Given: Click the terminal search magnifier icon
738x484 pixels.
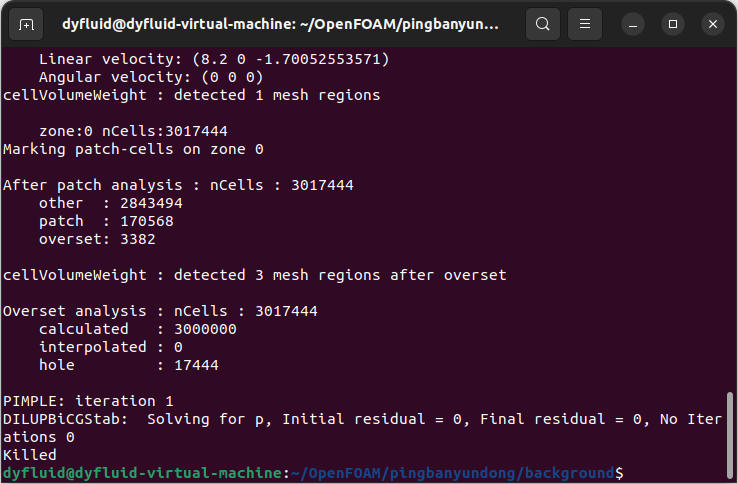Looking at the screenshot, I should 542,24.
